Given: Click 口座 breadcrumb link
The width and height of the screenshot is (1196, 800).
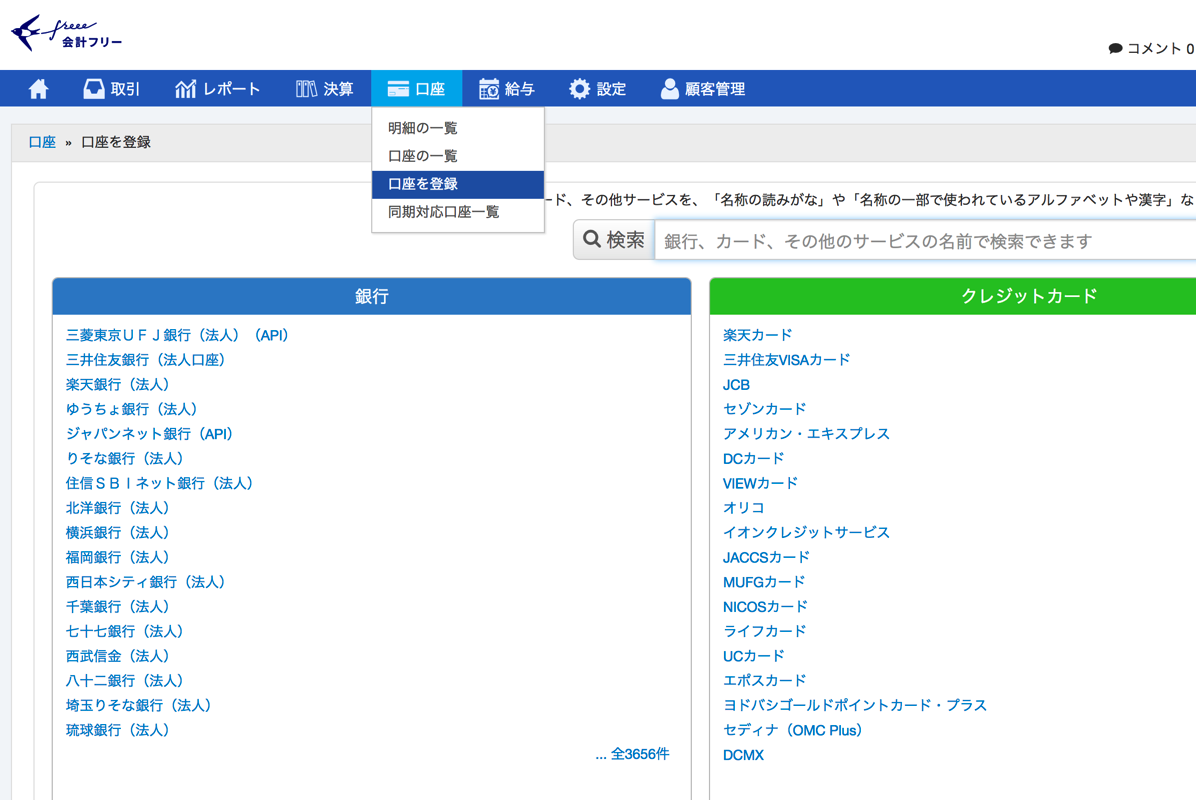Looking at the screenshot, I should [42, 142].
